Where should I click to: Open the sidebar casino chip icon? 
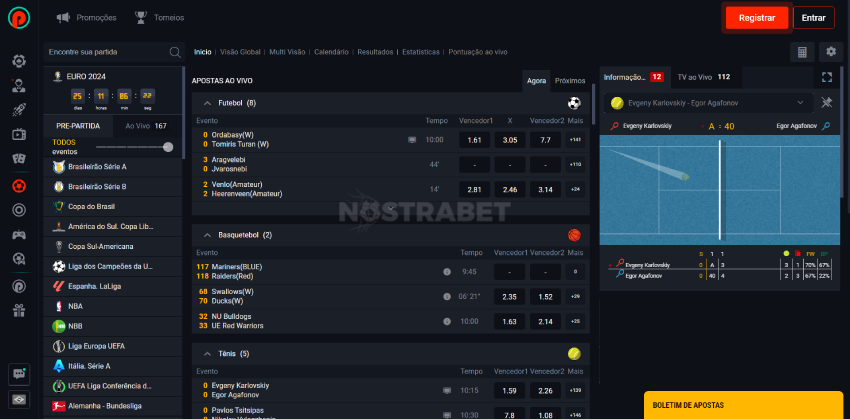click(19, 61)
